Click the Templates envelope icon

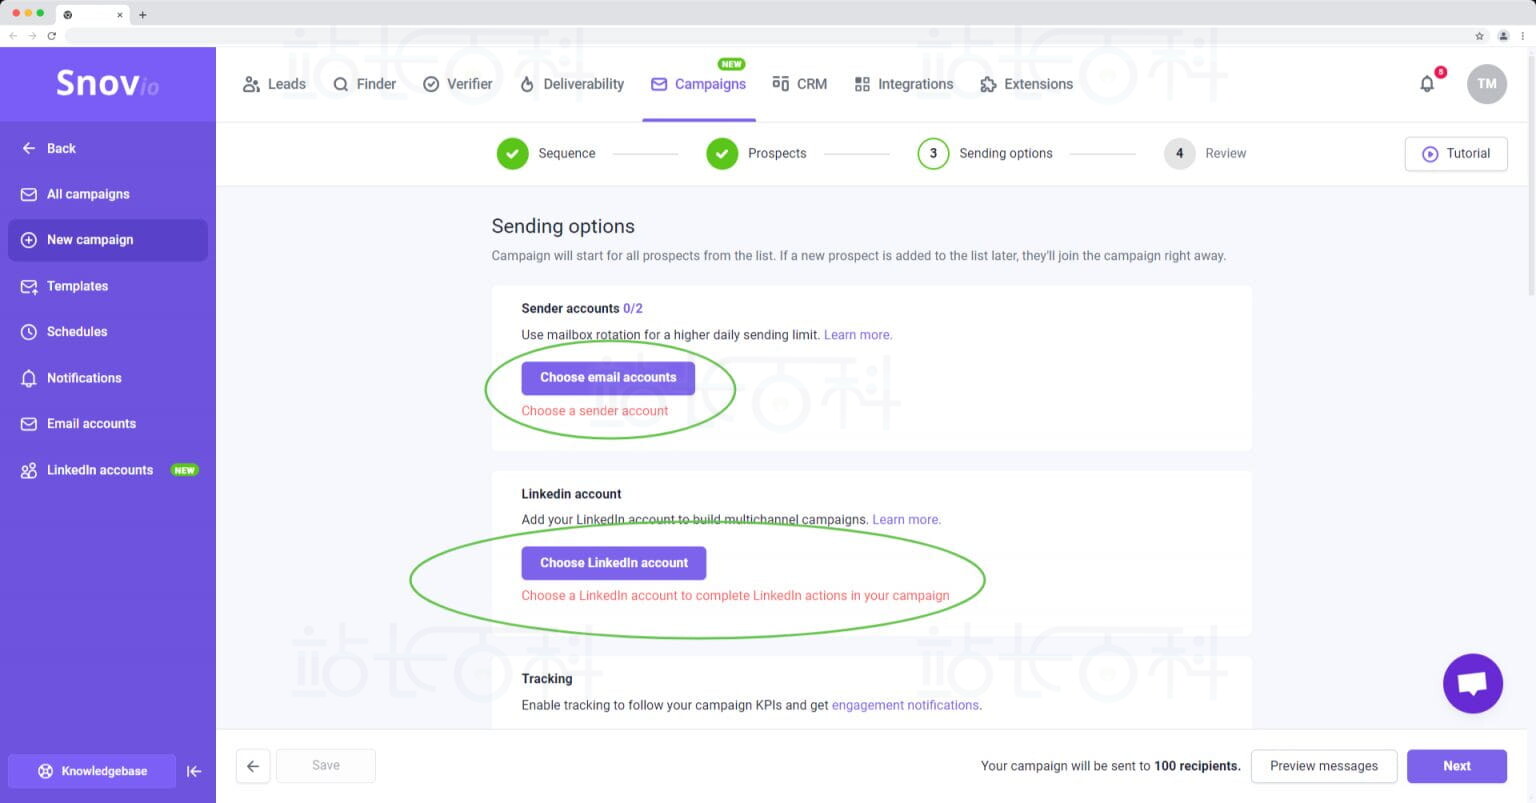[x=29, y=286]
